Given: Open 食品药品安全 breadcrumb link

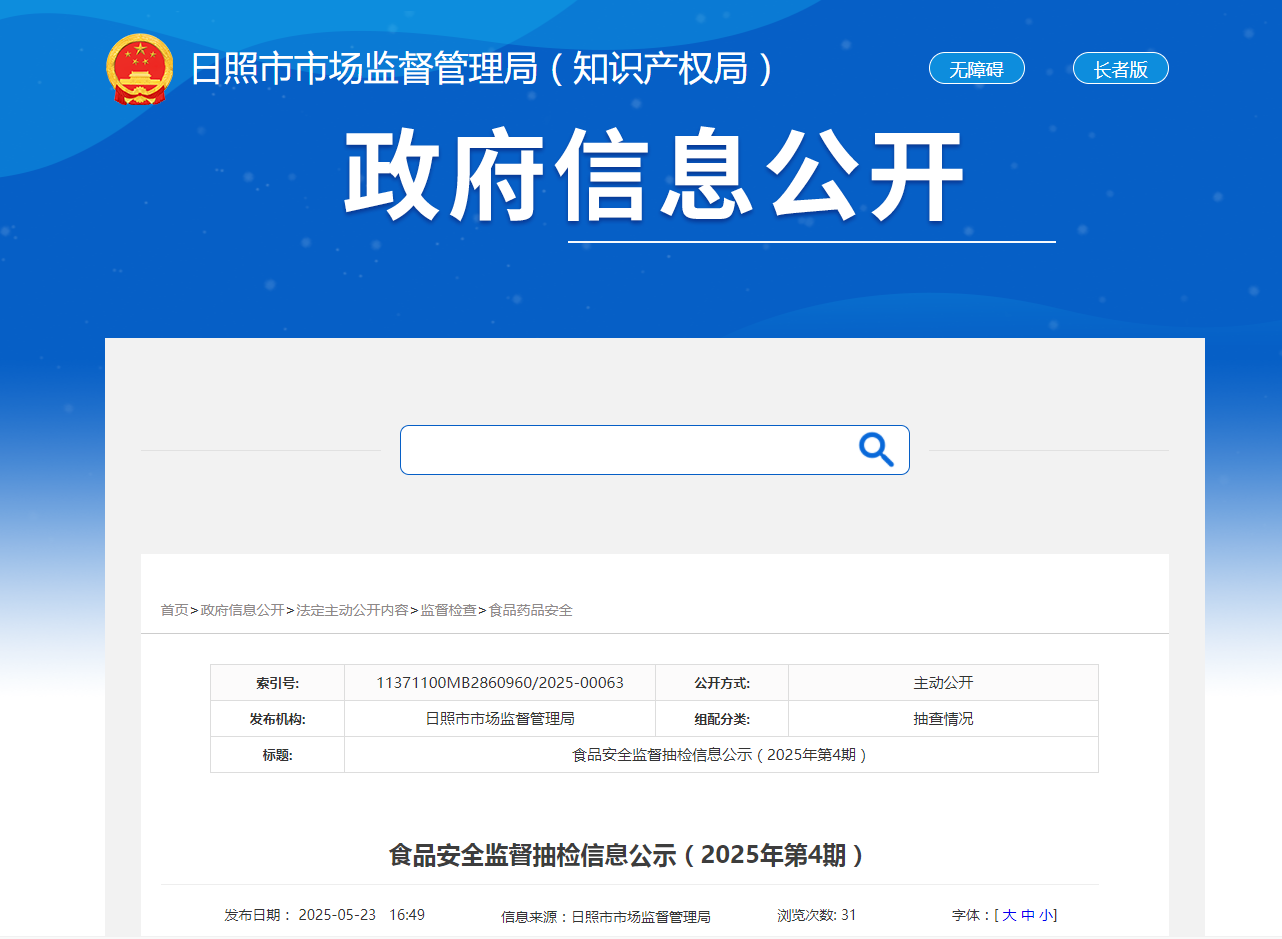Looking at the screenshot, I should coord(530,610).
